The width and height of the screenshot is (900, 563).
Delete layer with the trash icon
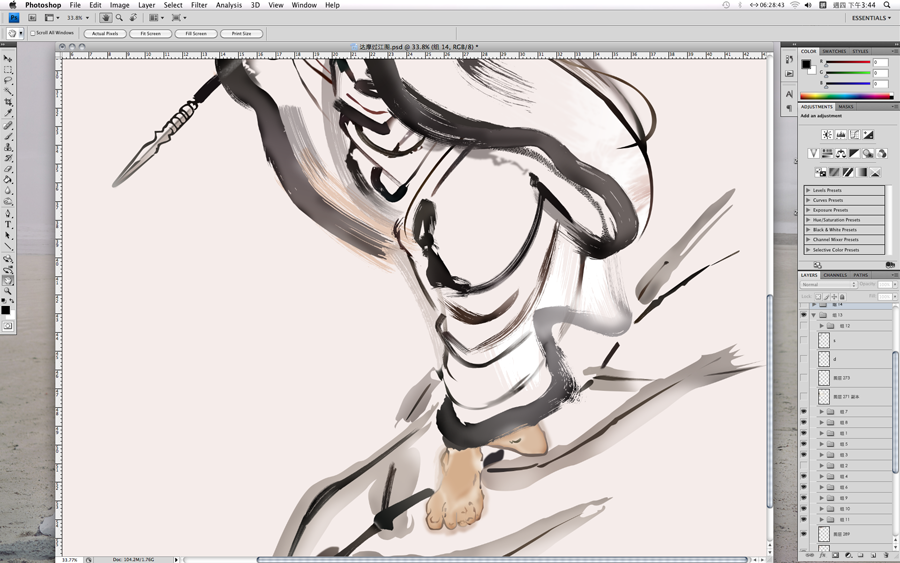pos(885,555)
